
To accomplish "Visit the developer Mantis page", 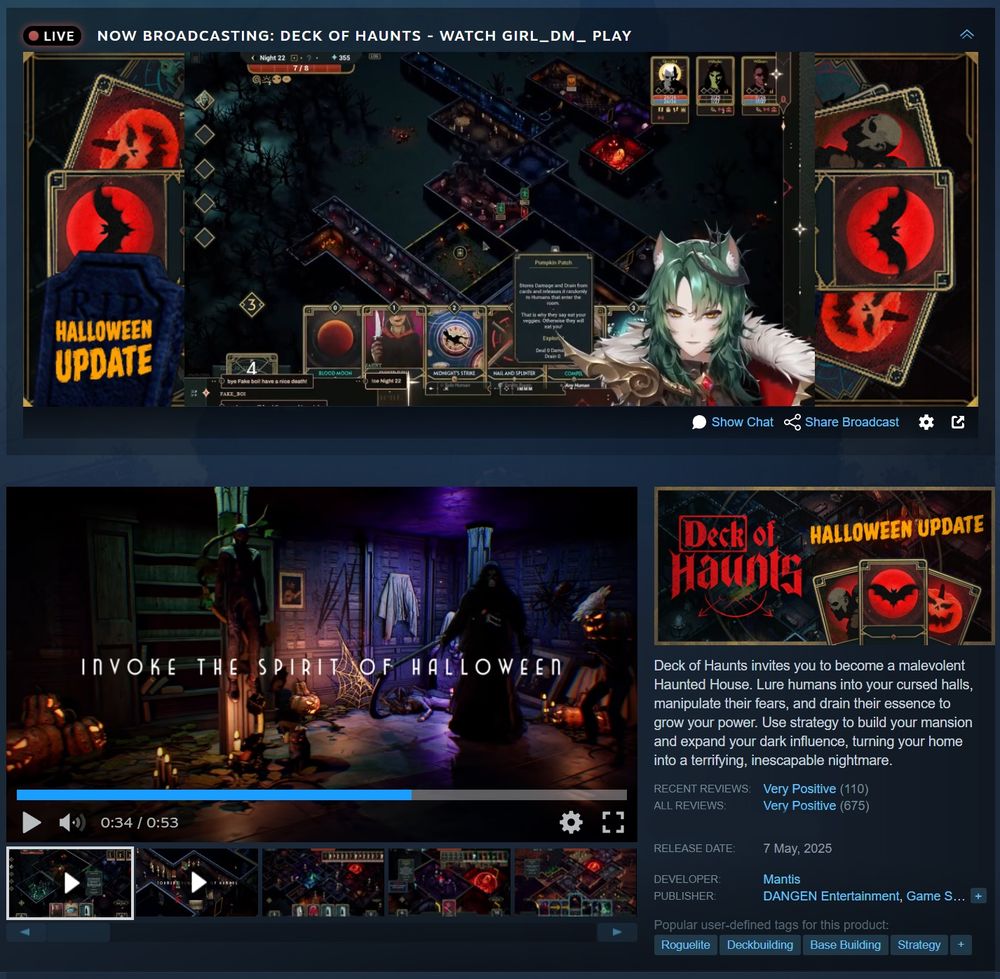I will point(781,879).
